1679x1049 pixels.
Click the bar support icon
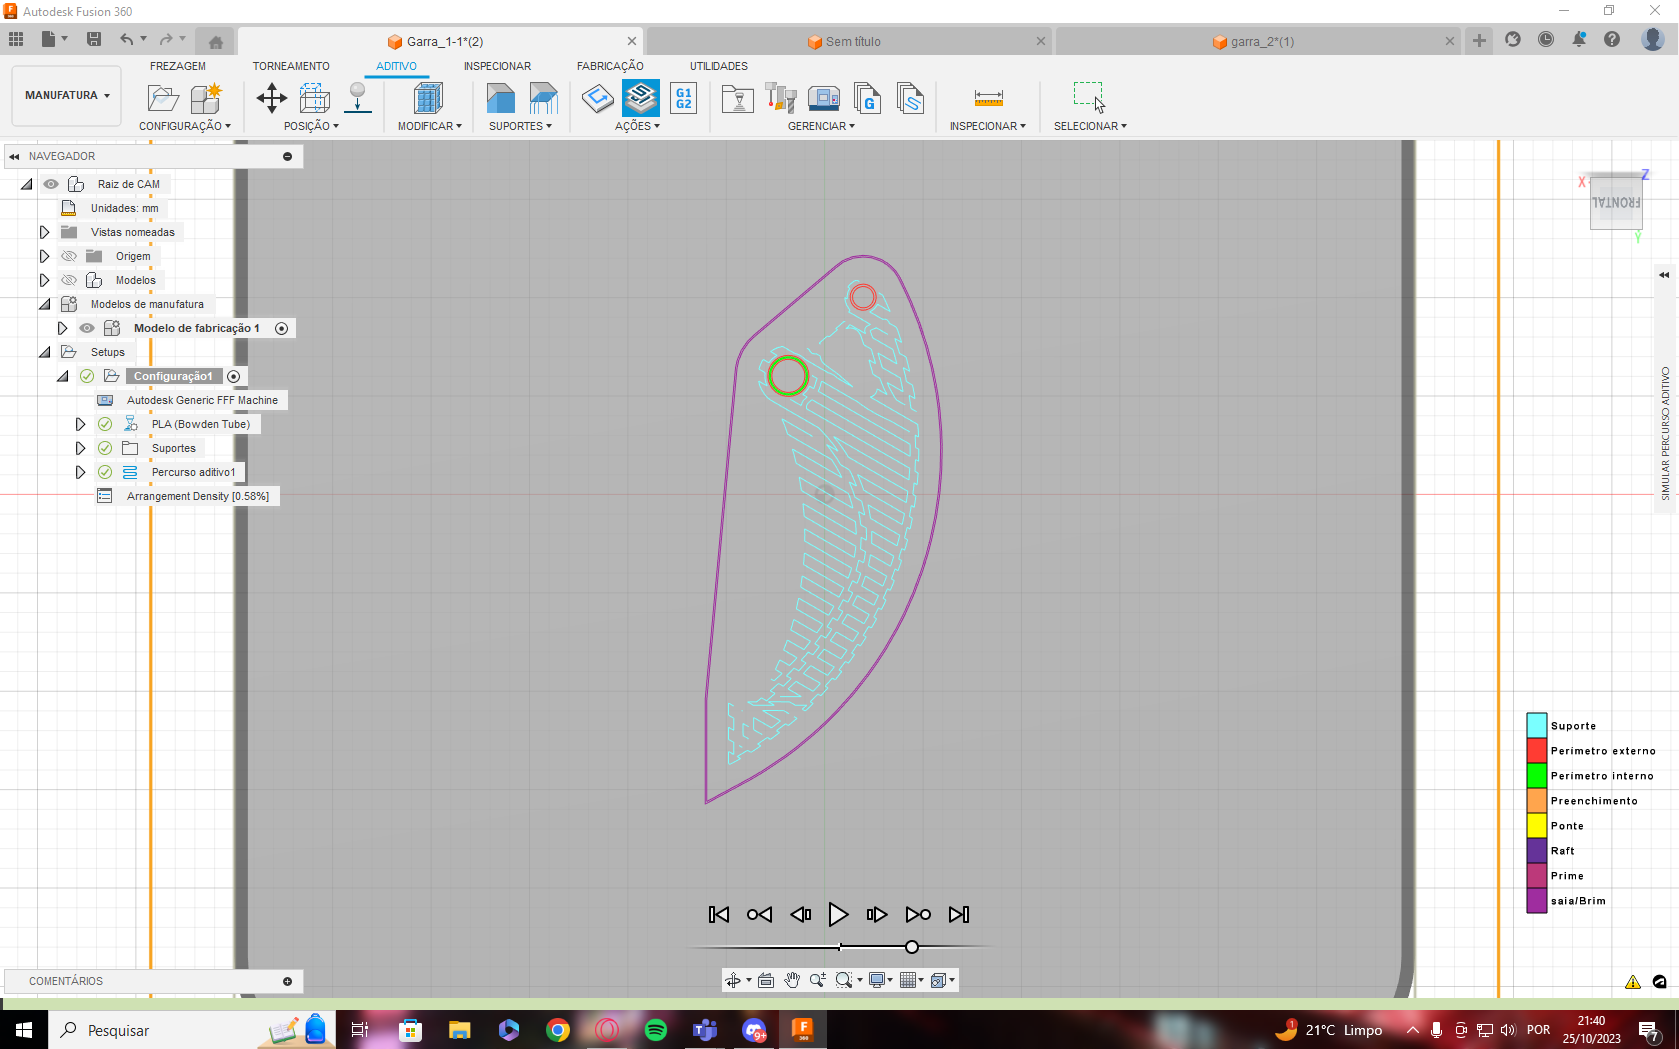coord(543,98)
